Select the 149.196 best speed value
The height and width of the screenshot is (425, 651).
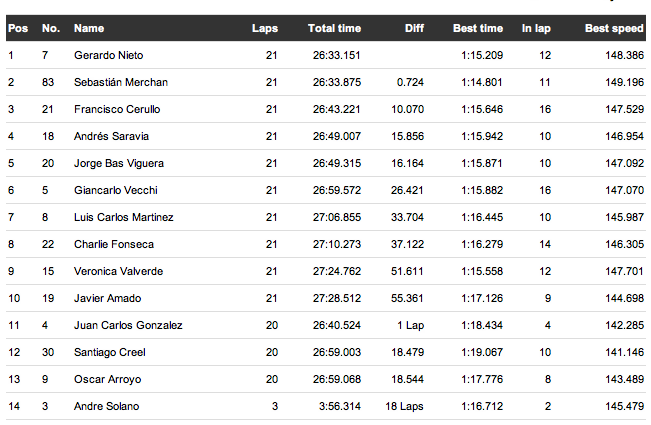pyautogui.click(x=623, y=82)
